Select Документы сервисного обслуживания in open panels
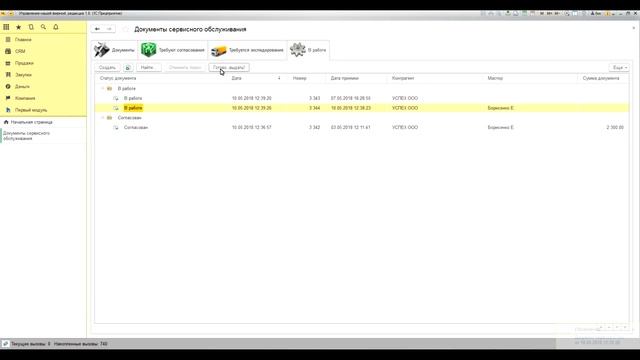 [x=27, y=136]
